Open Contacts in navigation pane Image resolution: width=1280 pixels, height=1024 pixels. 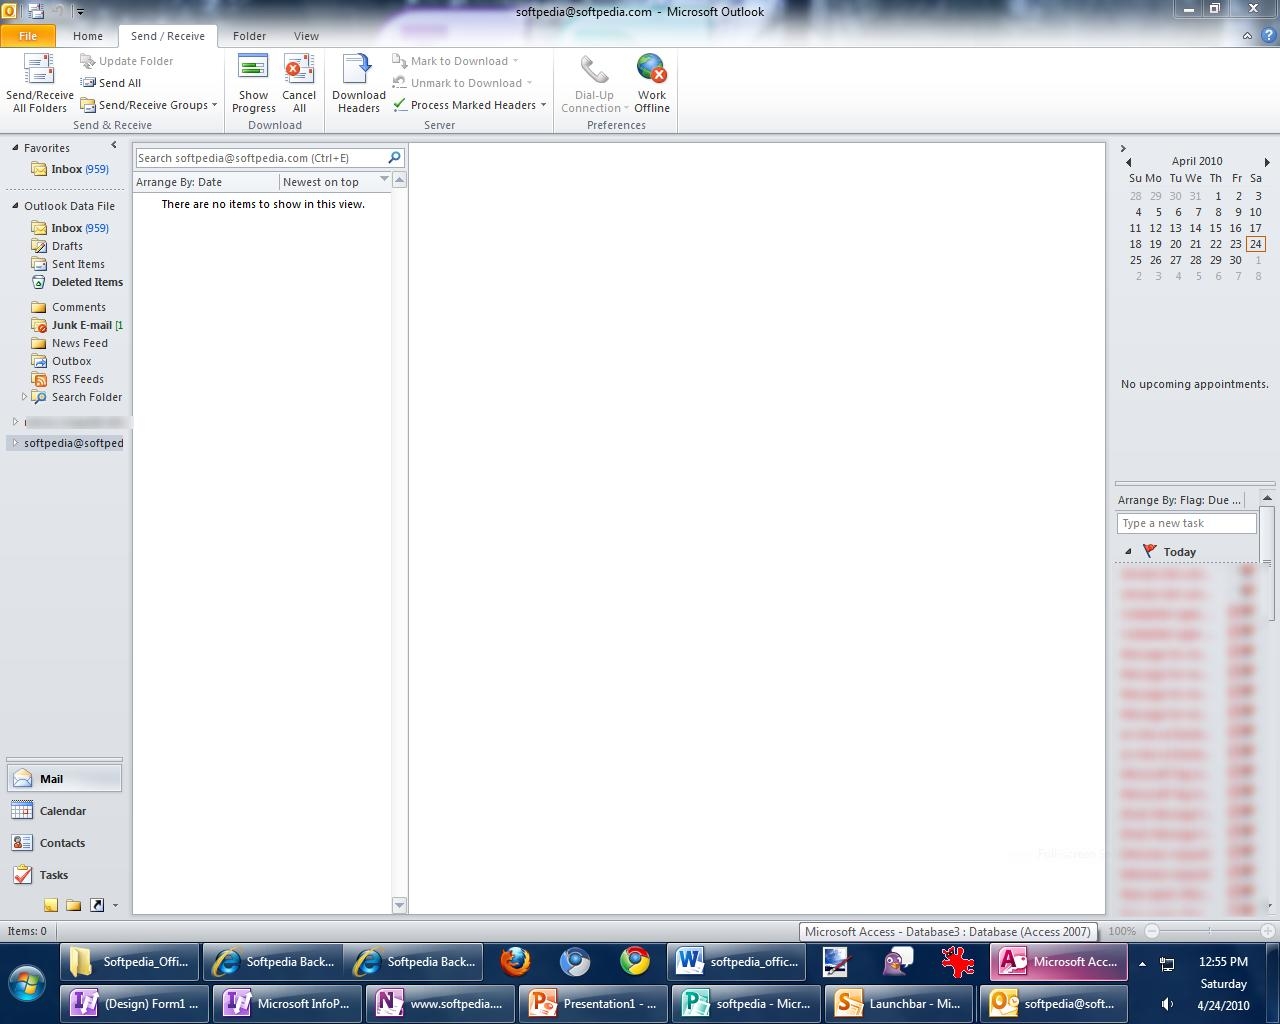62,843
